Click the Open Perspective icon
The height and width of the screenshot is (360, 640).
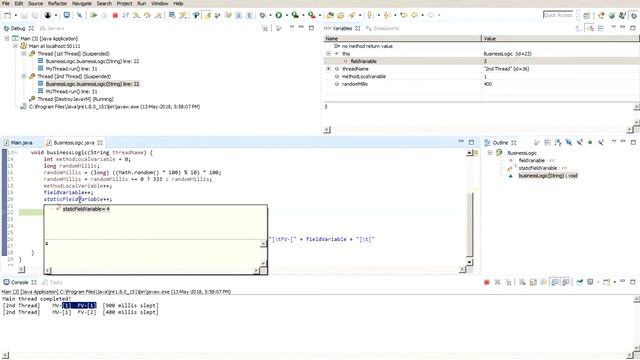tap(586, 15)
